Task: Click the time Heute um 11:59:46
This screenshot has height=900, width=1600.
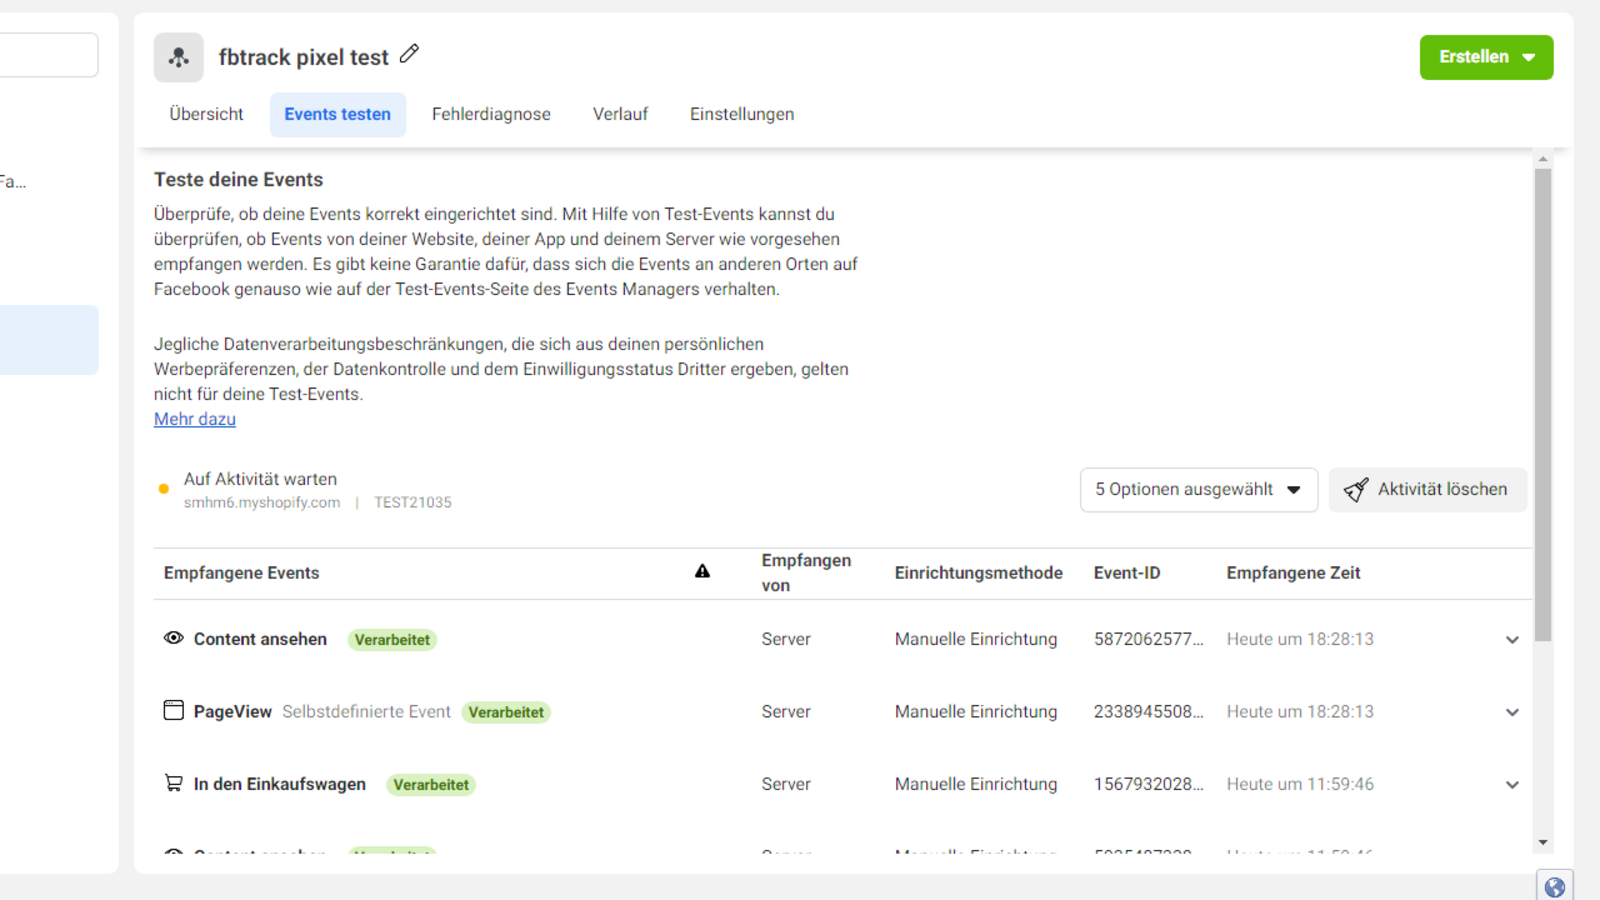Action: pos(1300,784)
